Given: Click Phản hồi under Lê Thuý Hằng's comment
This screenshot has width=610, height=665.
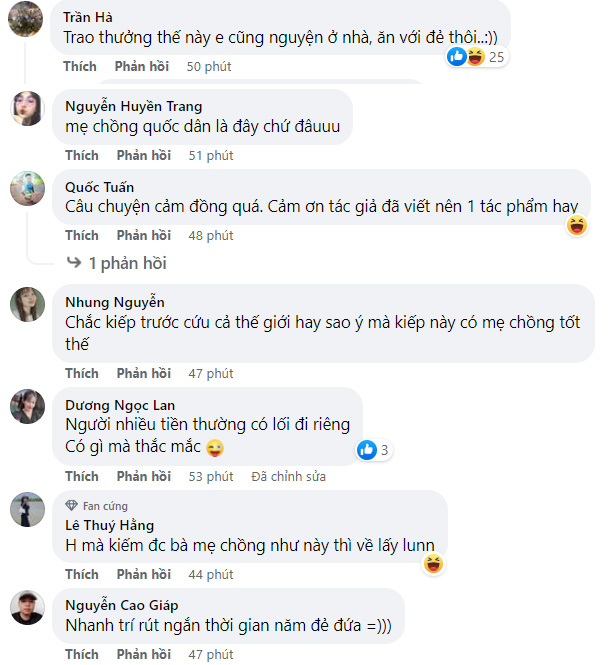Looking at the screenshot, I should [143, 574].
